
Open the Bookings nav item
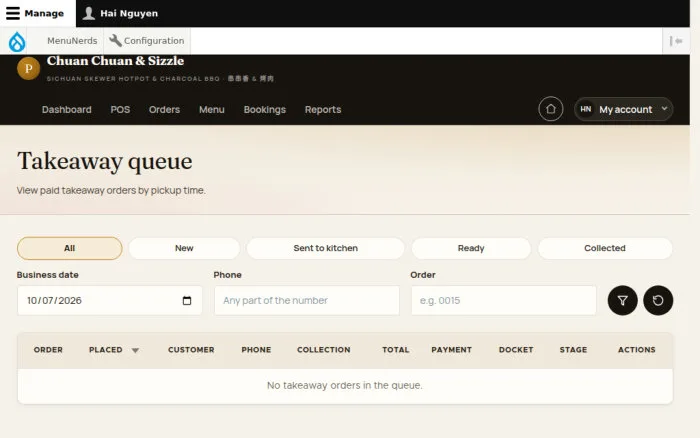(x=265, y=109)
